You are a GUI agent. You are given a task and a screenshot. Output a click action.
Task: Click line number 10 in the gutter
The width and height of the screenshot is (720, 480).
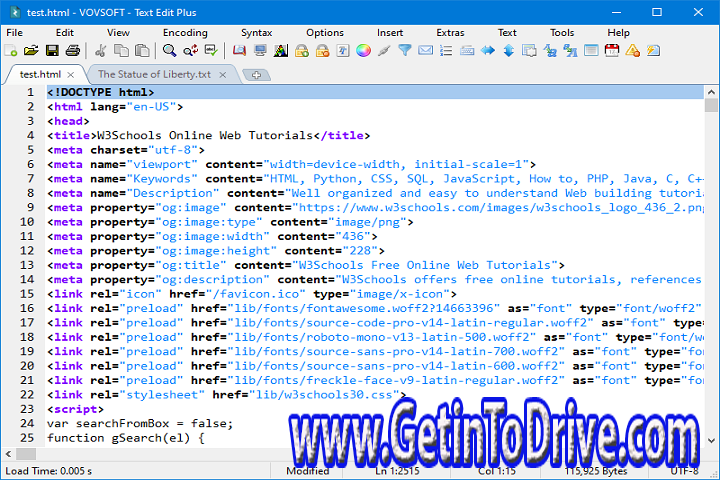click(27, 222)
